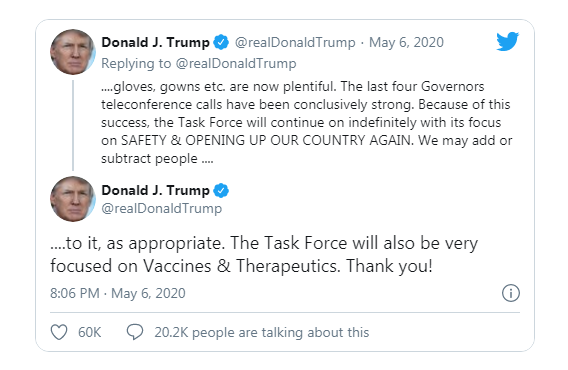Open profile picture in the main tweet
568x370 pixels.
pos(73,199)
